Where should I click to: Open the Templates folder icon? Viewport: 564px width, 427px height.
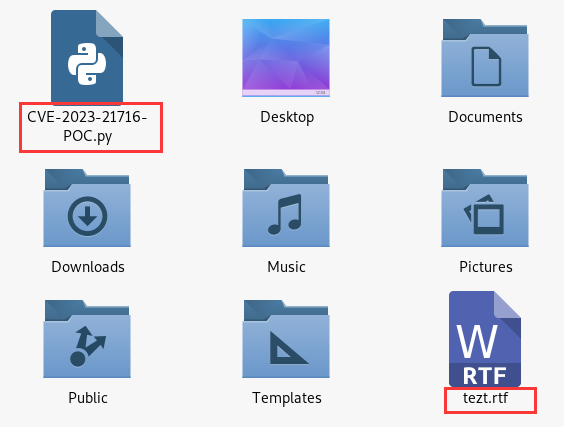pyautogui.click(x=286, y=339)
